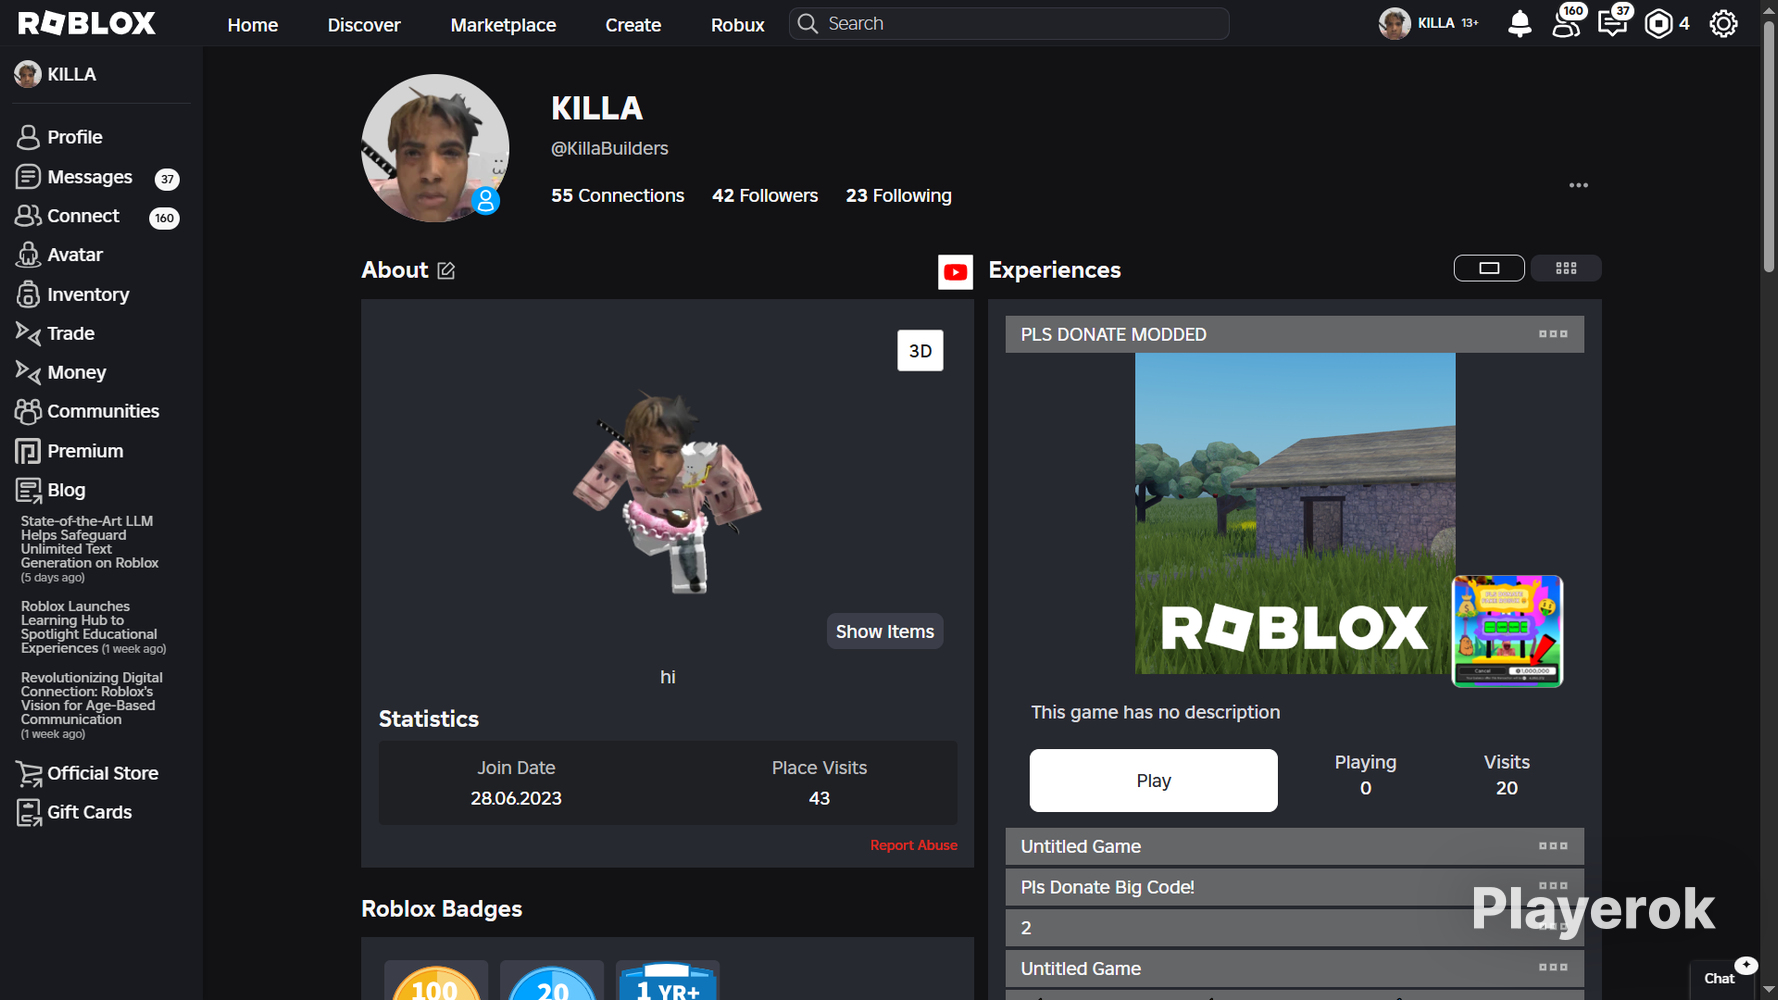Click the search magnifier icon
The height and width of the screenshot is (1000, 1778).
[808, 23]
